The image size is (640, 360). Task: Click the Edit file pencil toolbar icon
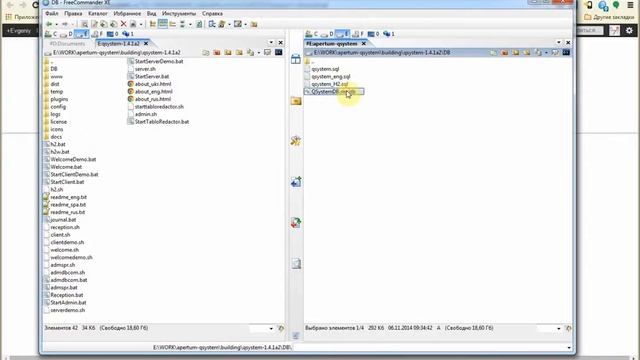coord(94,24)
